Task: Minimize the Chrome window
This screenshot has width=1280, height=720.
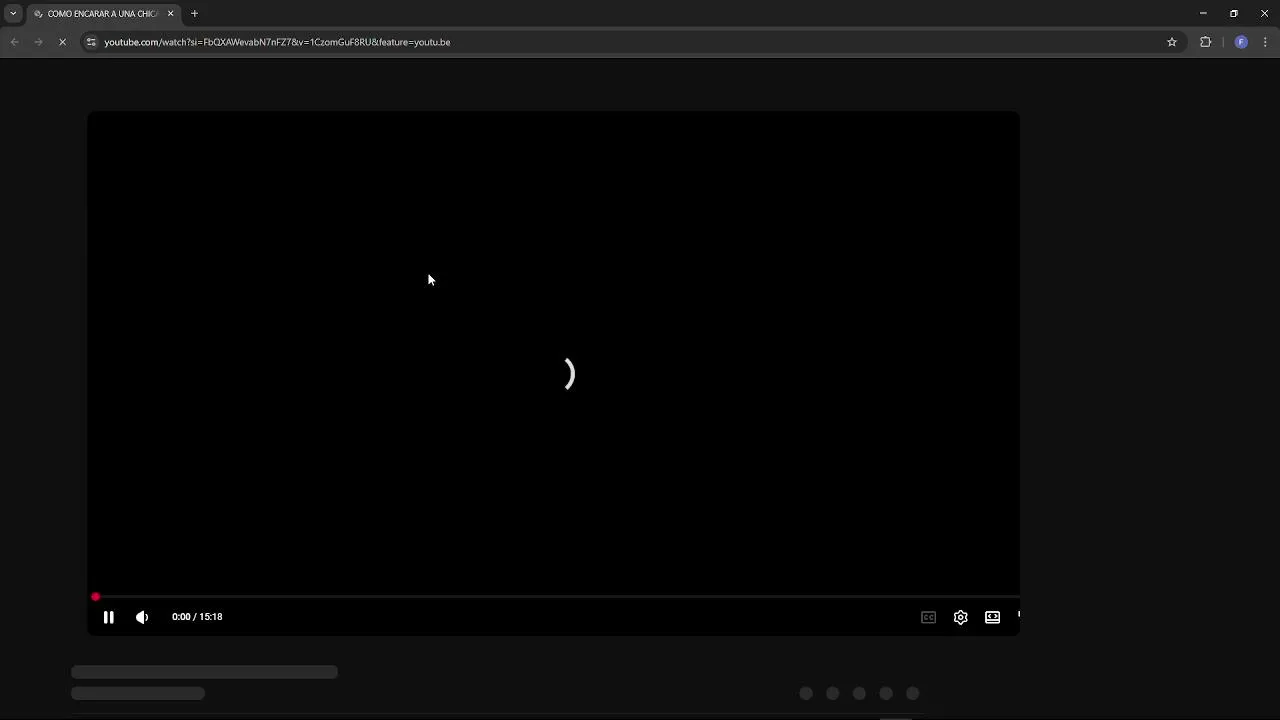Action: coord(1203,13)
